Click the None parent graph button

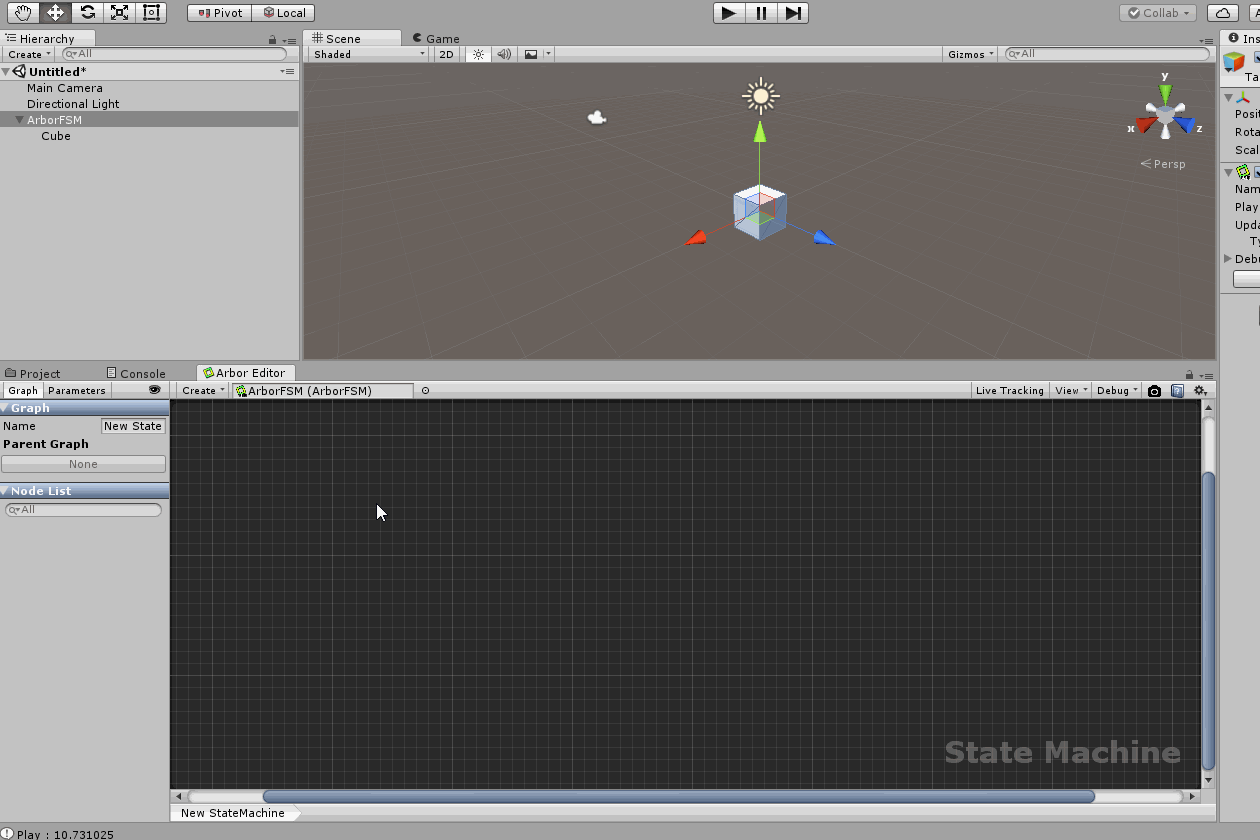(x=84, y=464)
